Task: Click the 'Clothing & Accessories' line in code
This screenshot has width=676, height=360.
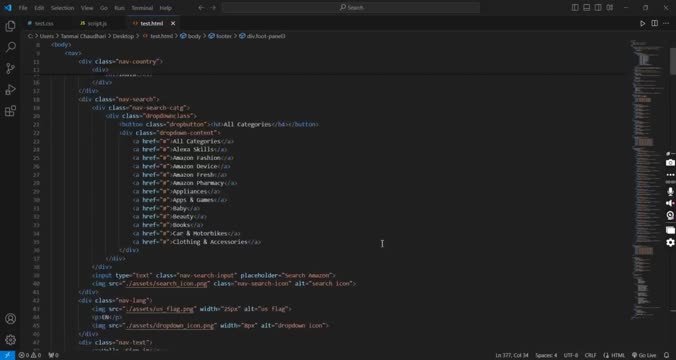Action: coord(196,242)
